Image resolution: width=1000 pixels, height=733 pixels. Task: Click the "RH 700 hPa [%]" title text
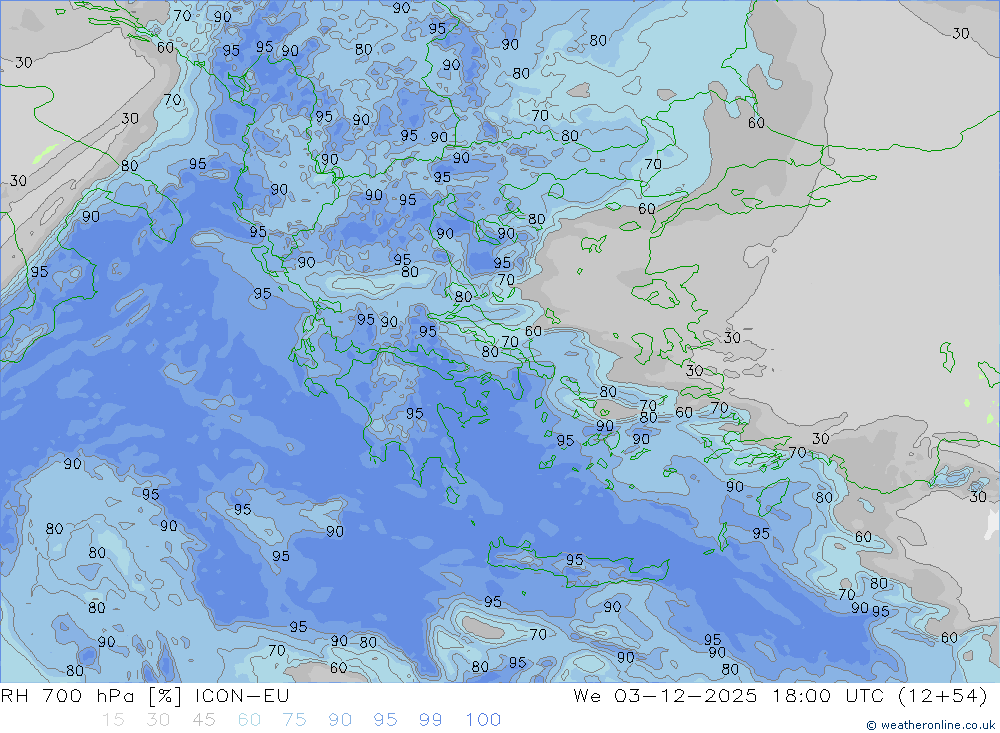pyautogui.click(x=92, y=696)
